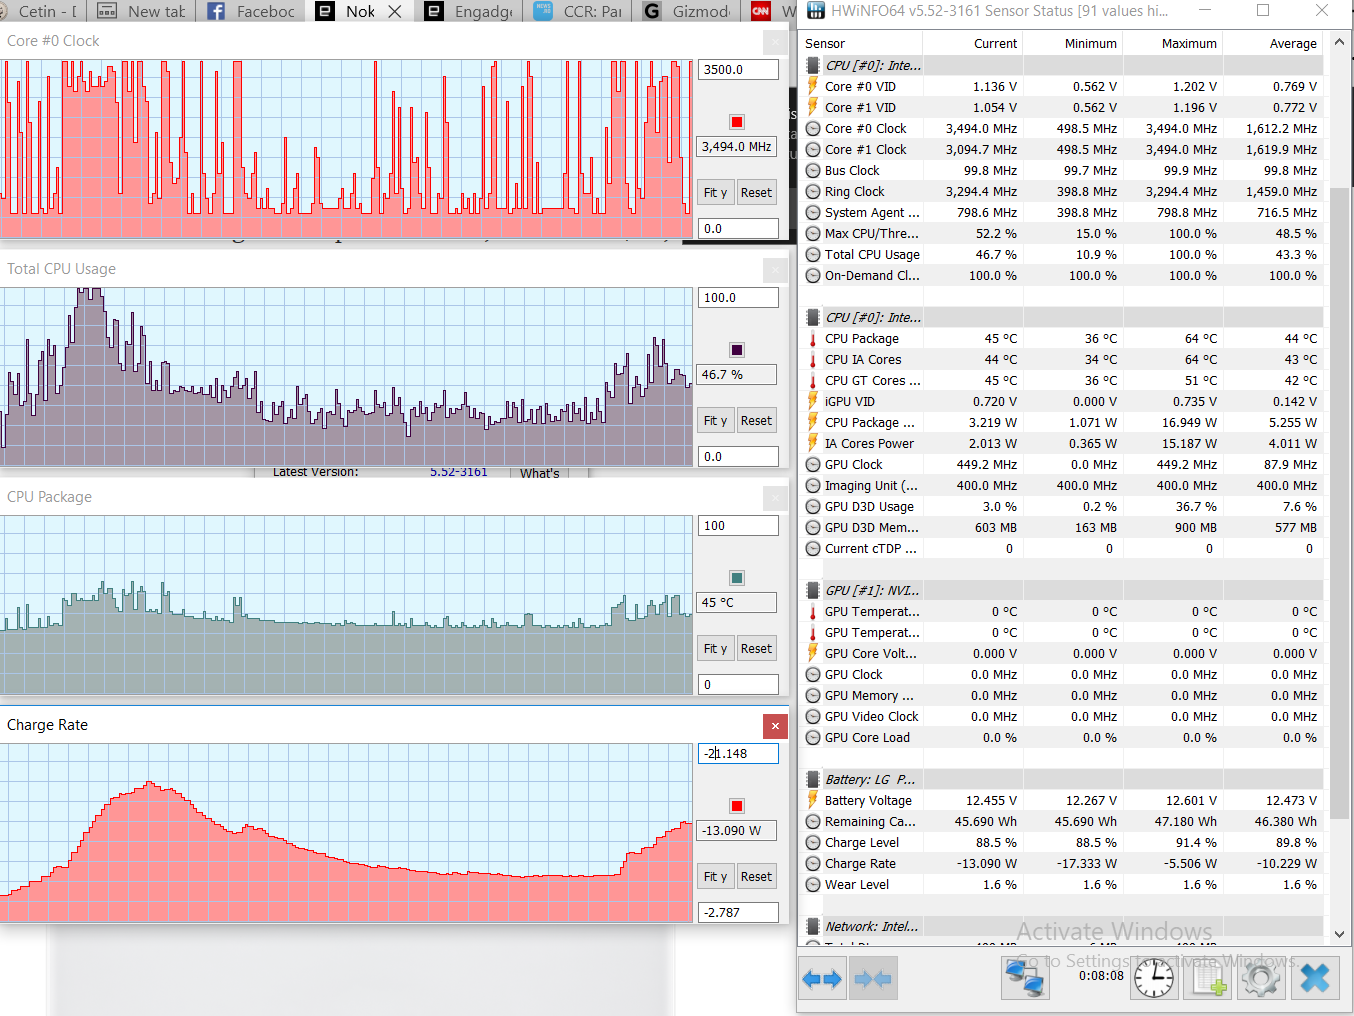
Task: Click the shrink columns arrows button in HWiNFO
Action: click(873, 979)
